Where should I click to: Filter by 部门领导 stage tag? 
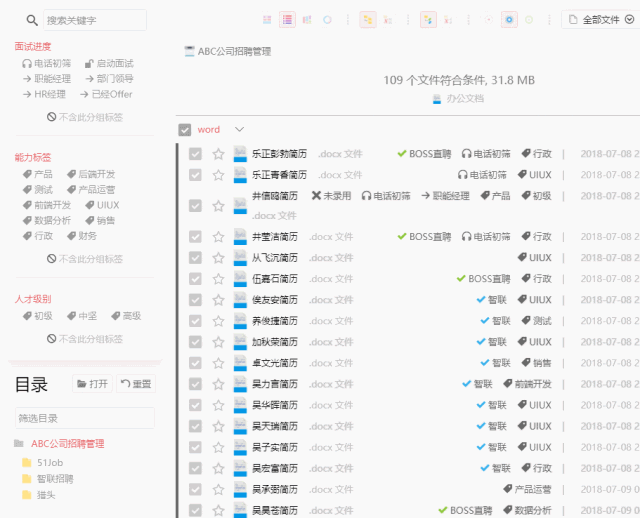click(x=109, y=79)
